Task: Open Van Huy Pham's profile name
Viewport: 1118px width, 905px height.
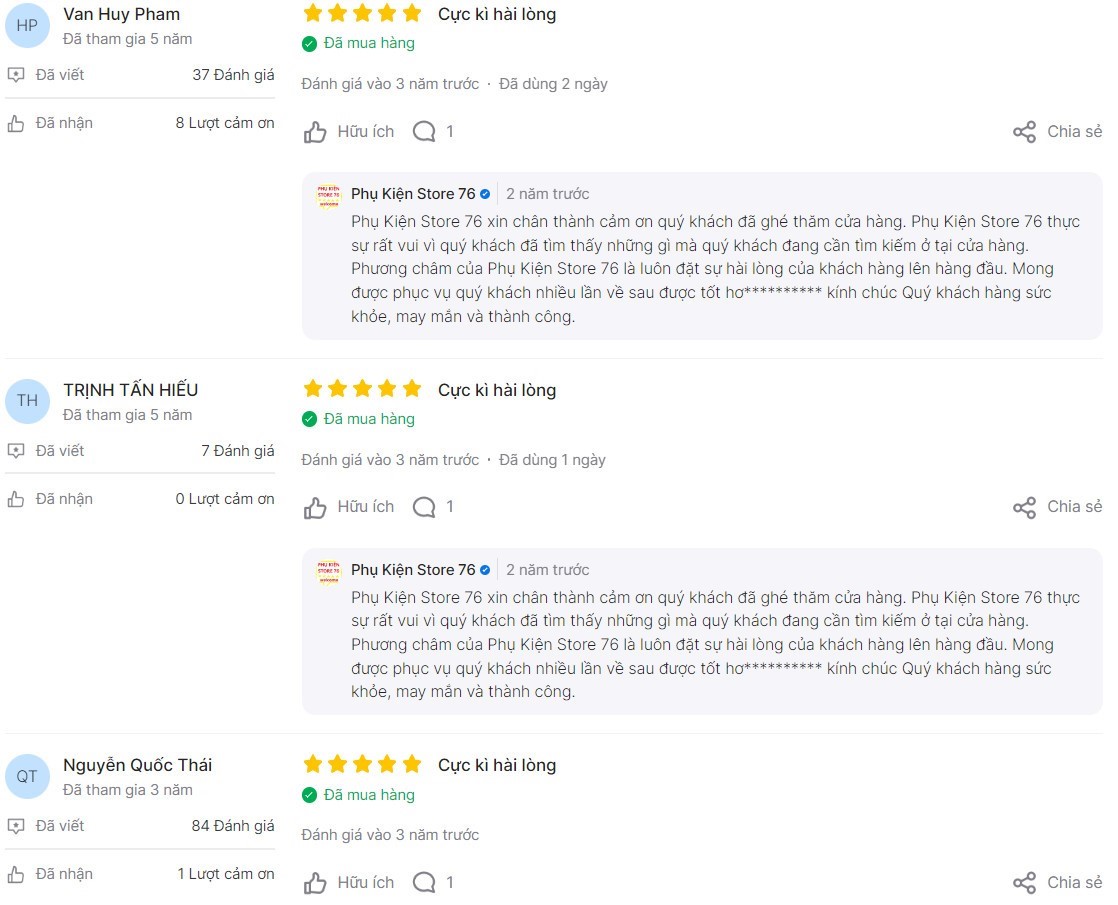Action: 121,14
